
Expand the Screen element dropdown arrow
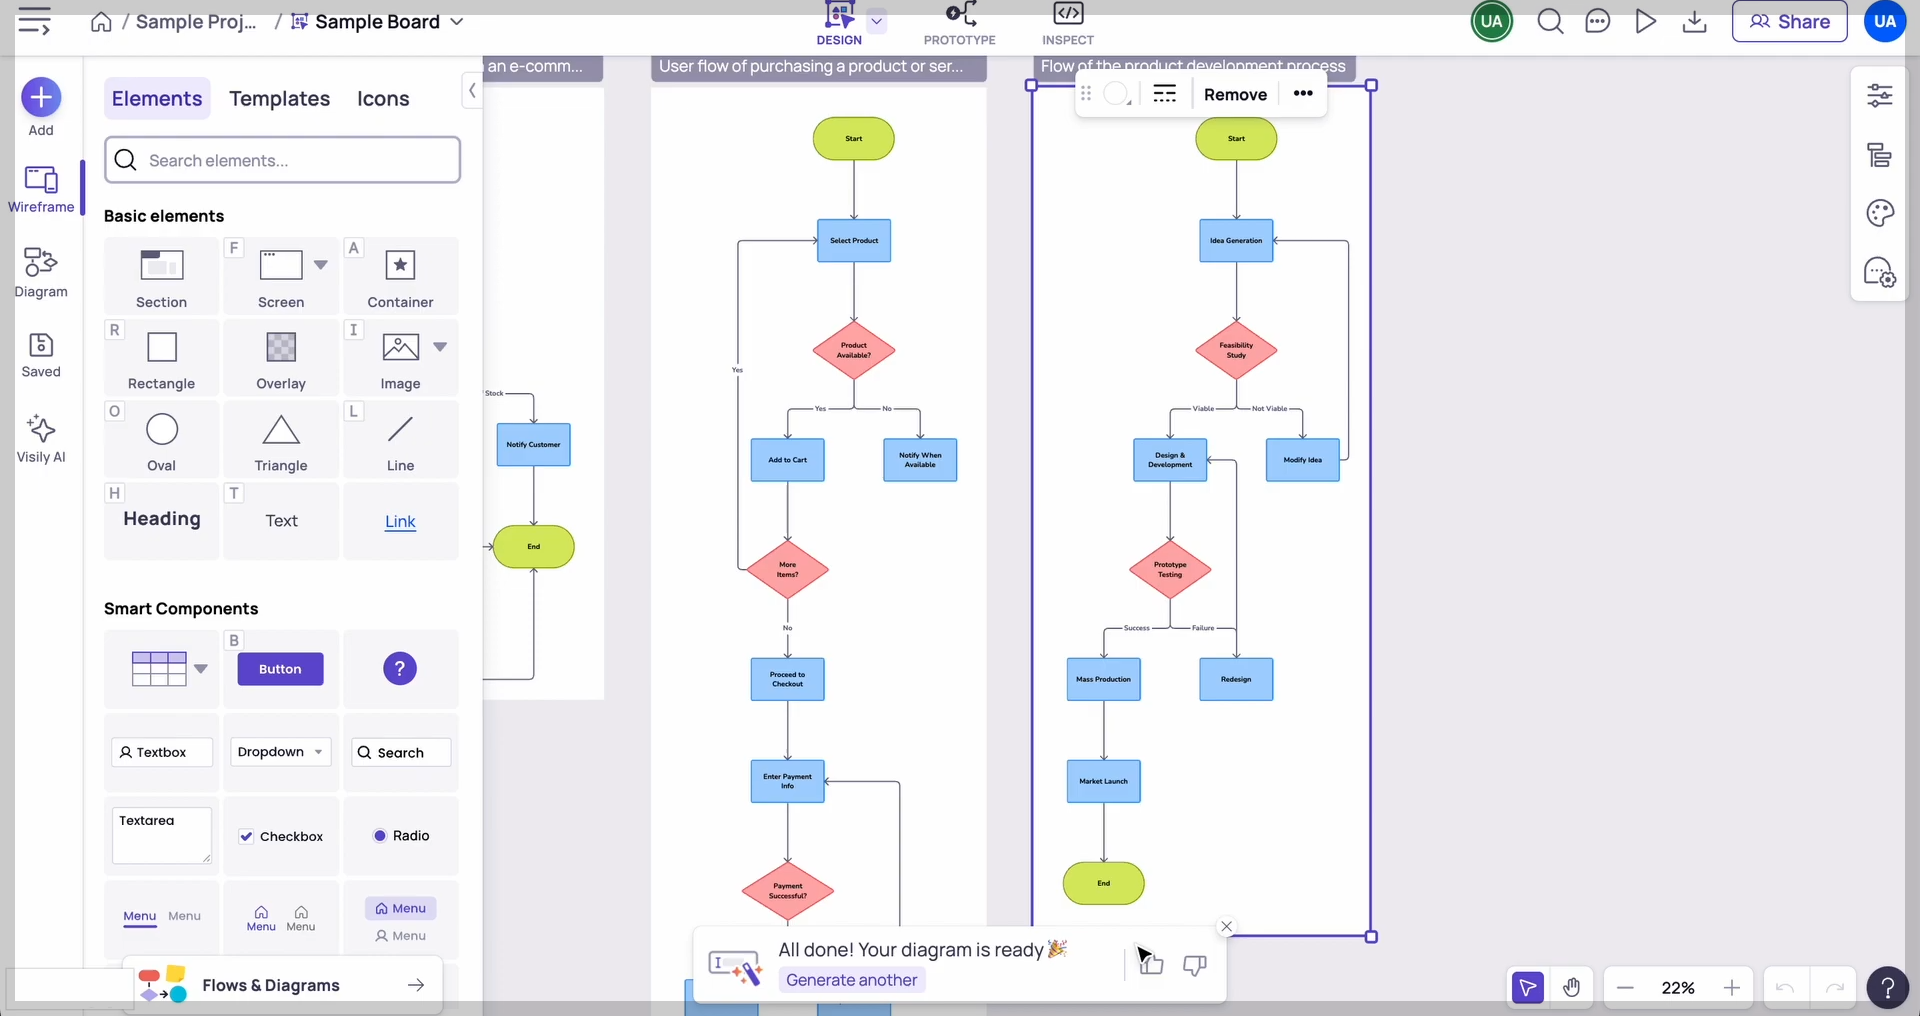point(320,265)
